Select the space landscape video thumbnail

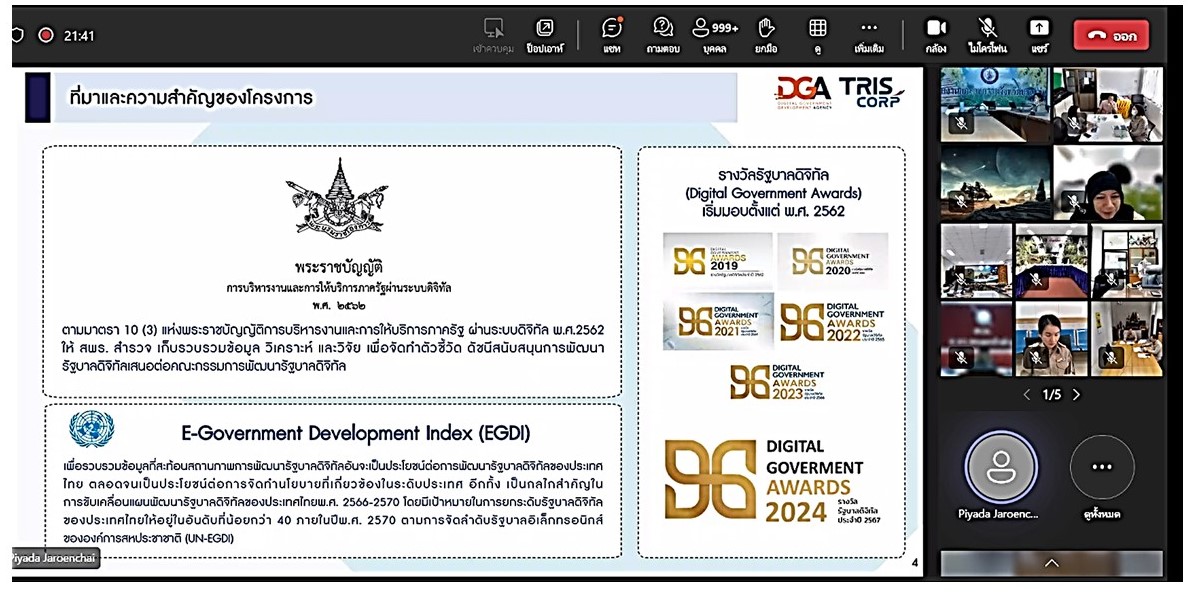996,183
